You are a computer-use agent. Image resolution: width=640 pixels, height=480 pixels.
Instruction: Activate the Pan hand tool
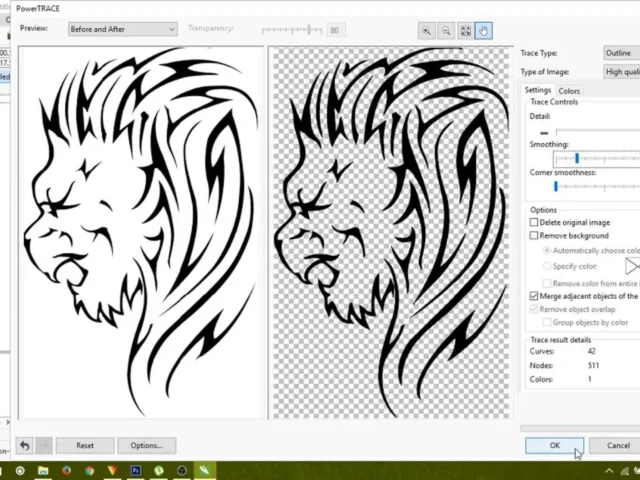(484, 32)
